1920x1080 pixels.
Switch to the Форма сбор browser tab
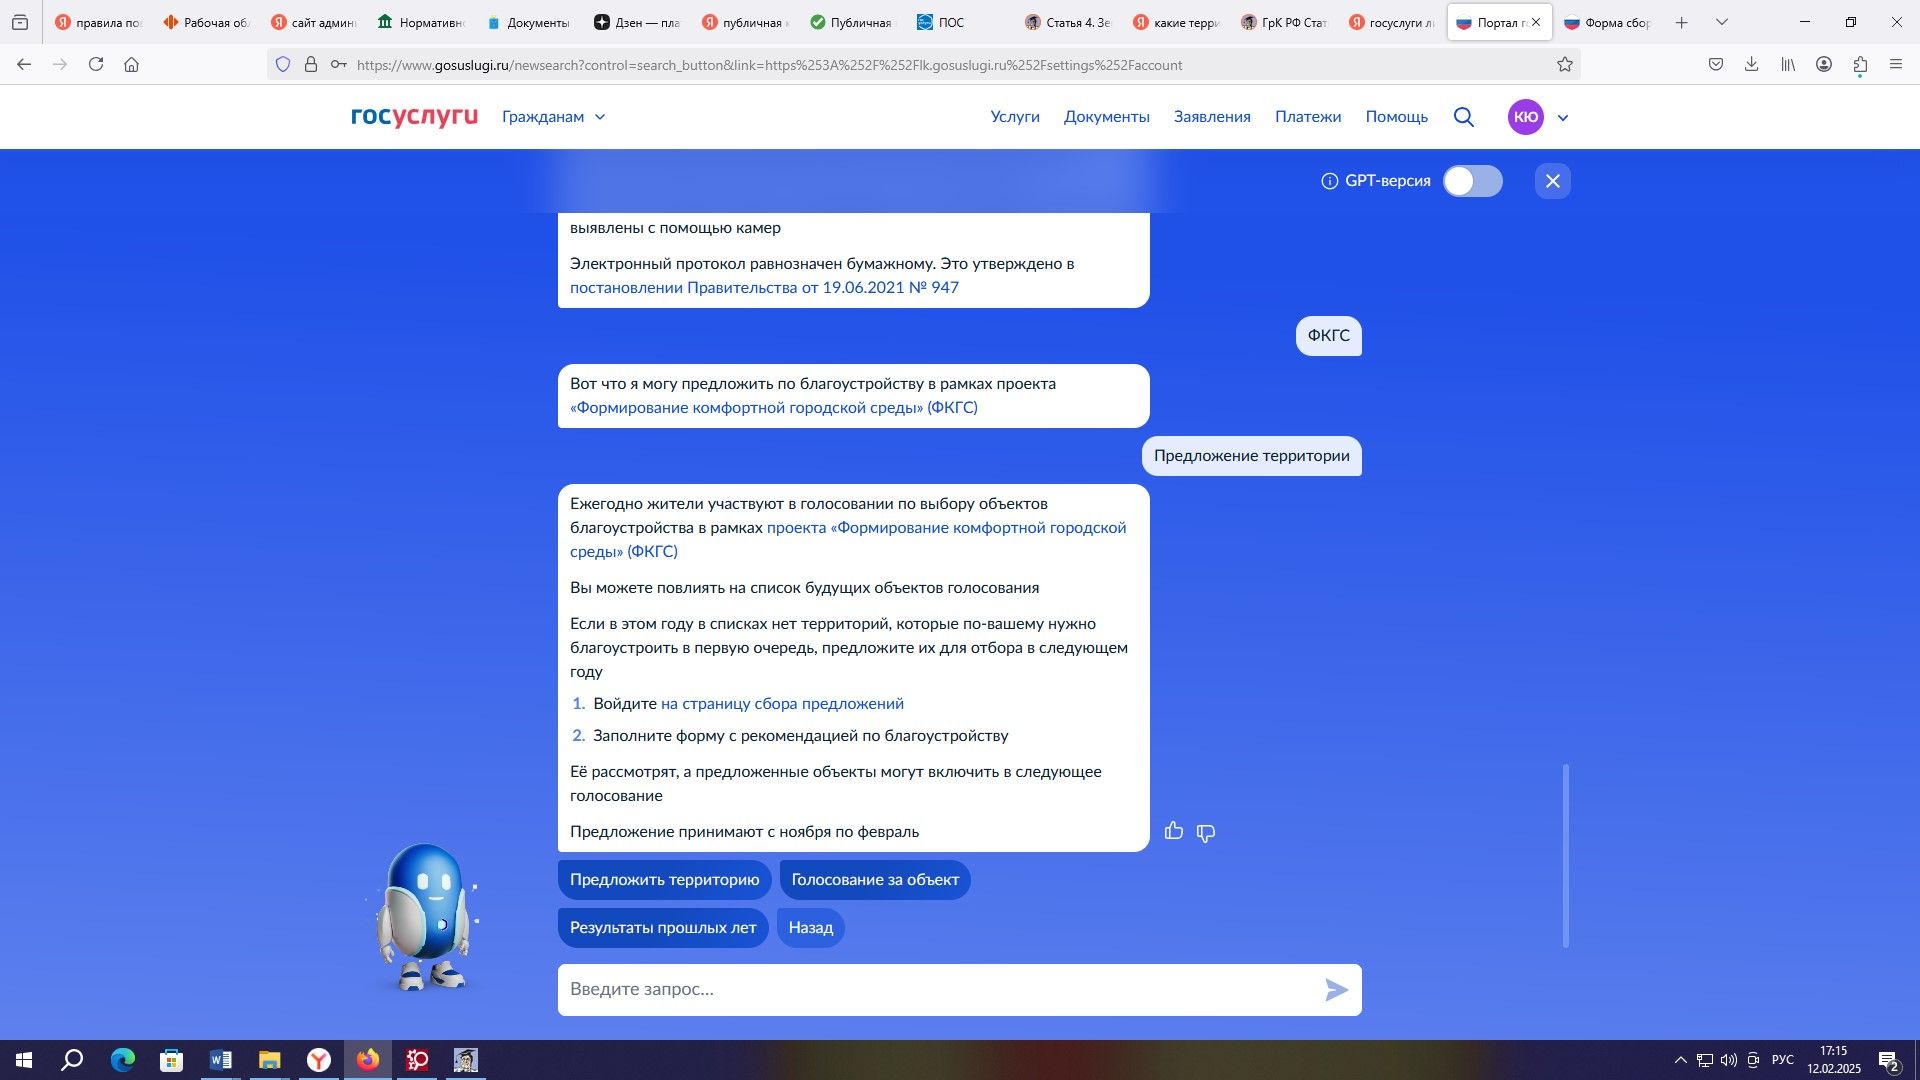[1608, 22]
